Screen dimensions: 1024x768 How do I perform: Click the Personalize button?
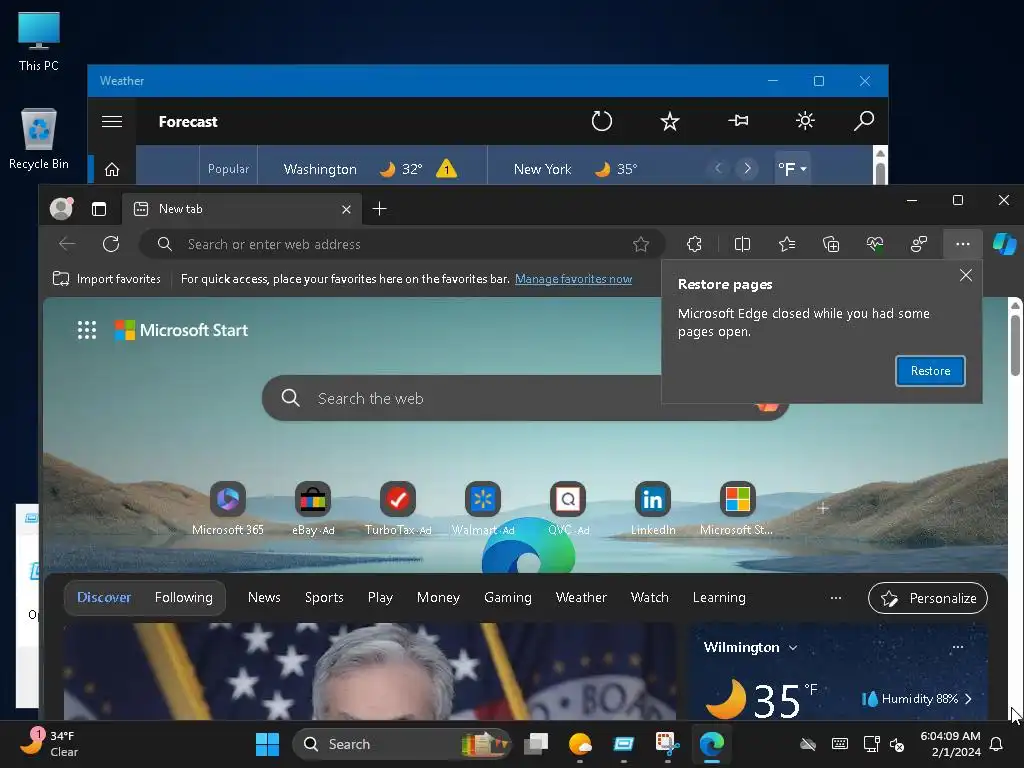[927, 598]
